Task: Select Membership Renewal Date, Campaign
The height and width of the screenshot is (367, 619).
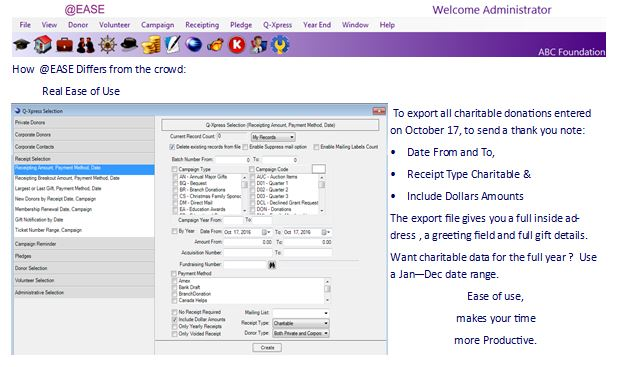Action: pos(53,209)
